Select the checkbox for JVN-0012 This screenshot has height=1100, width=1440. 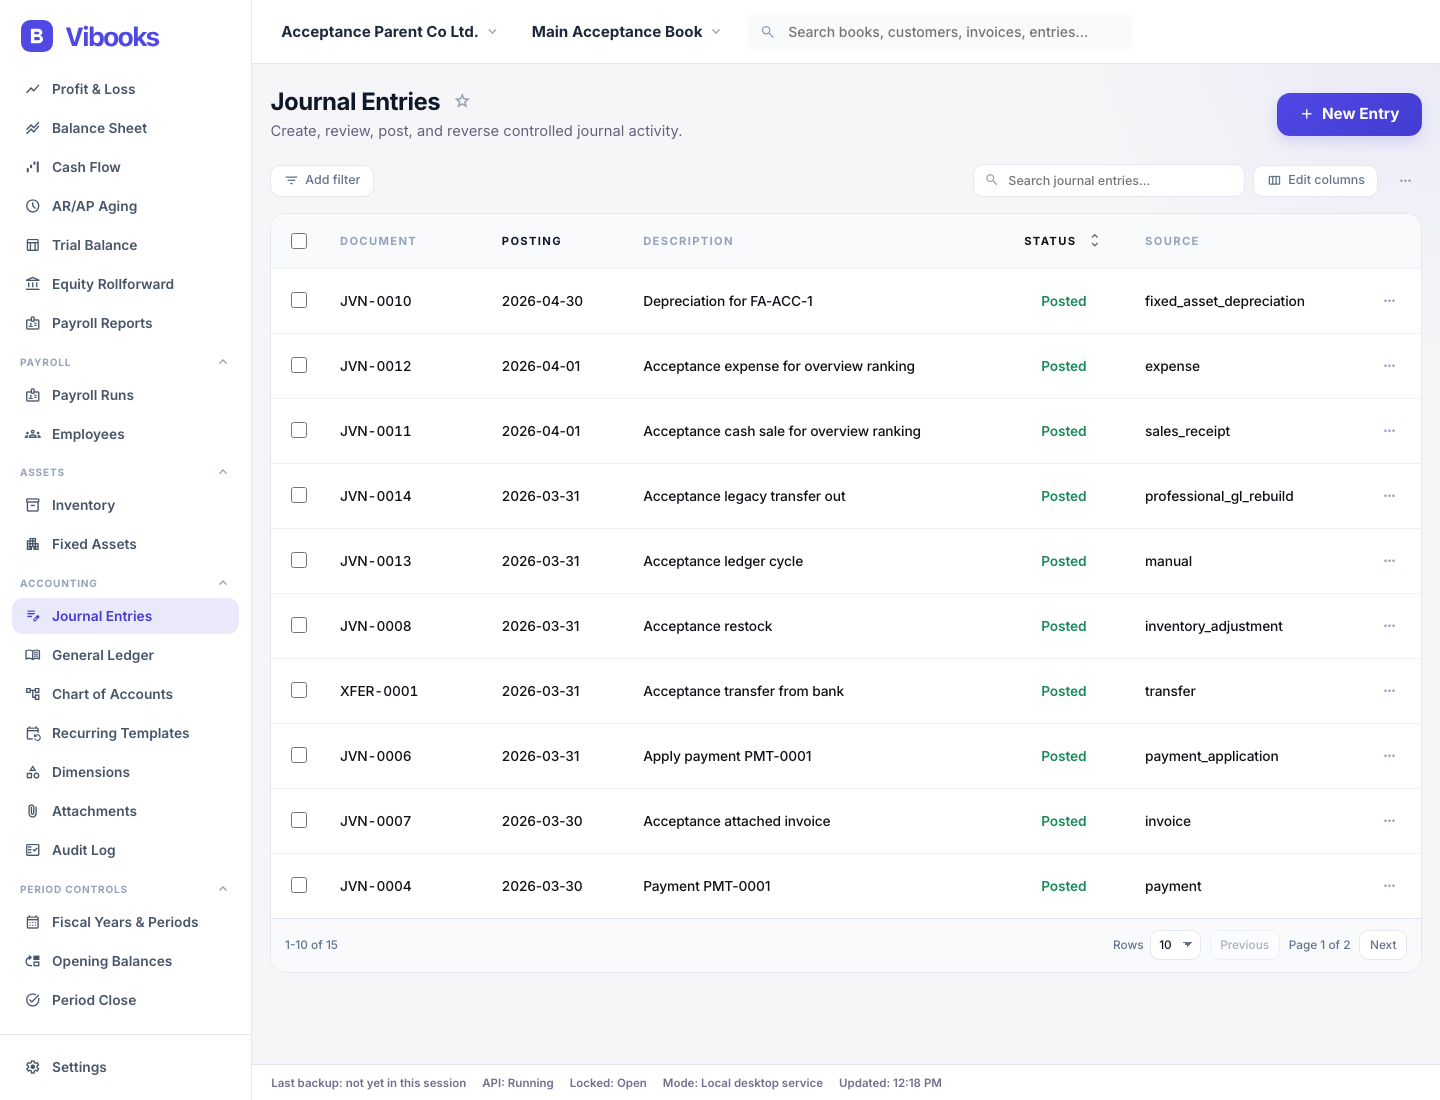point(299,366)
